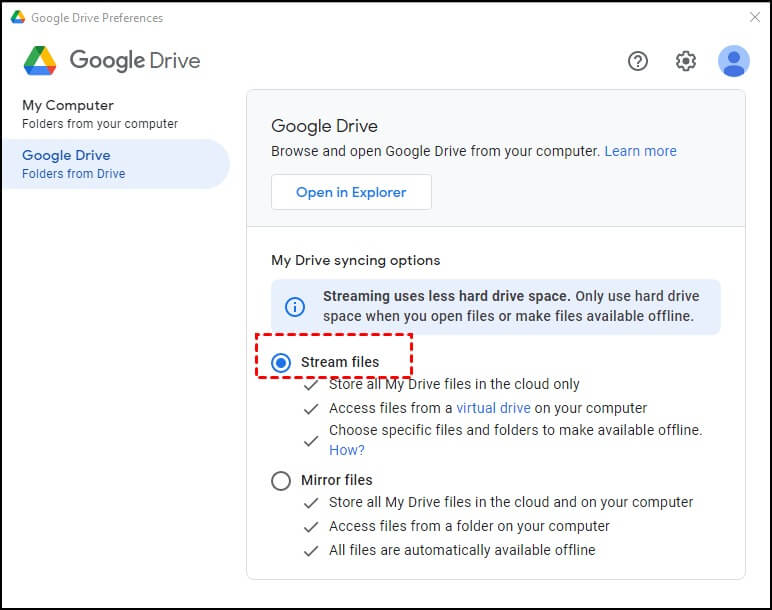772x610 pixels.
Task: Click the small Drive icon in title bar
Action: tap(18, 17)
